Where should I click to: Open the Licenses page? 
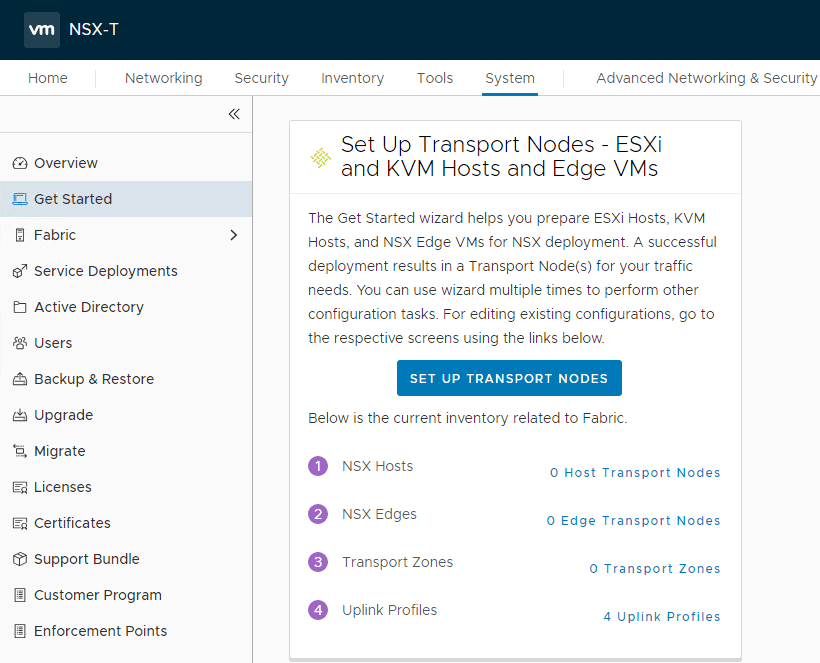(x=61, y=486)
